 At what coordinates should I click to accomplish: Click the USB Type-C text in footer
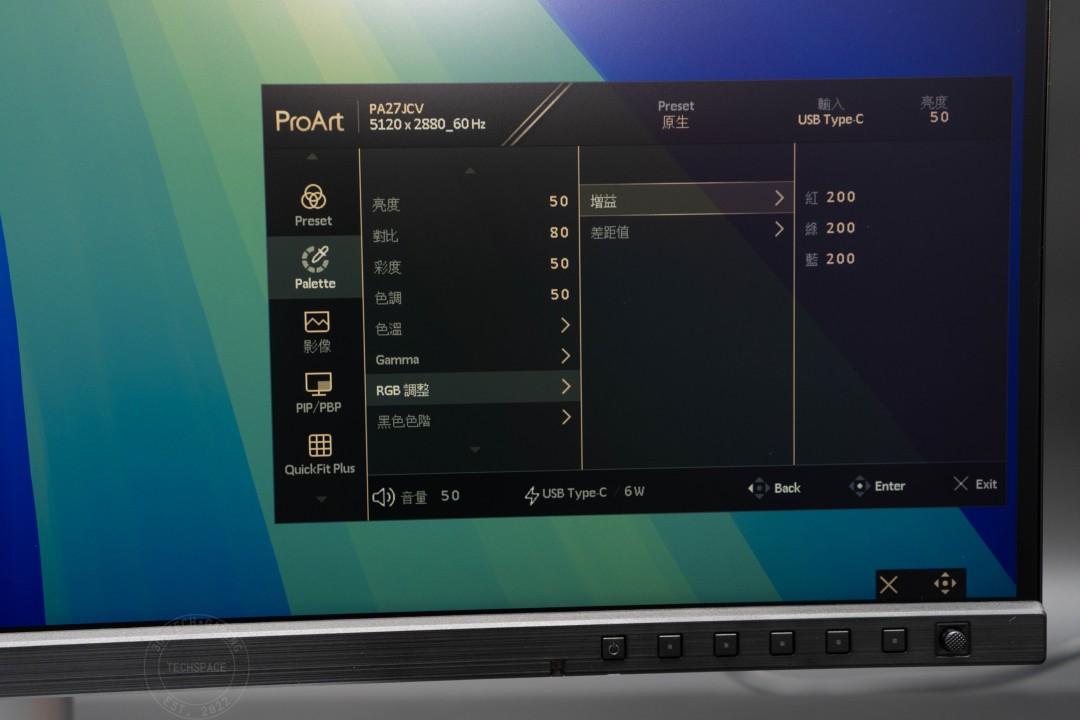click(x=574, y=493)
